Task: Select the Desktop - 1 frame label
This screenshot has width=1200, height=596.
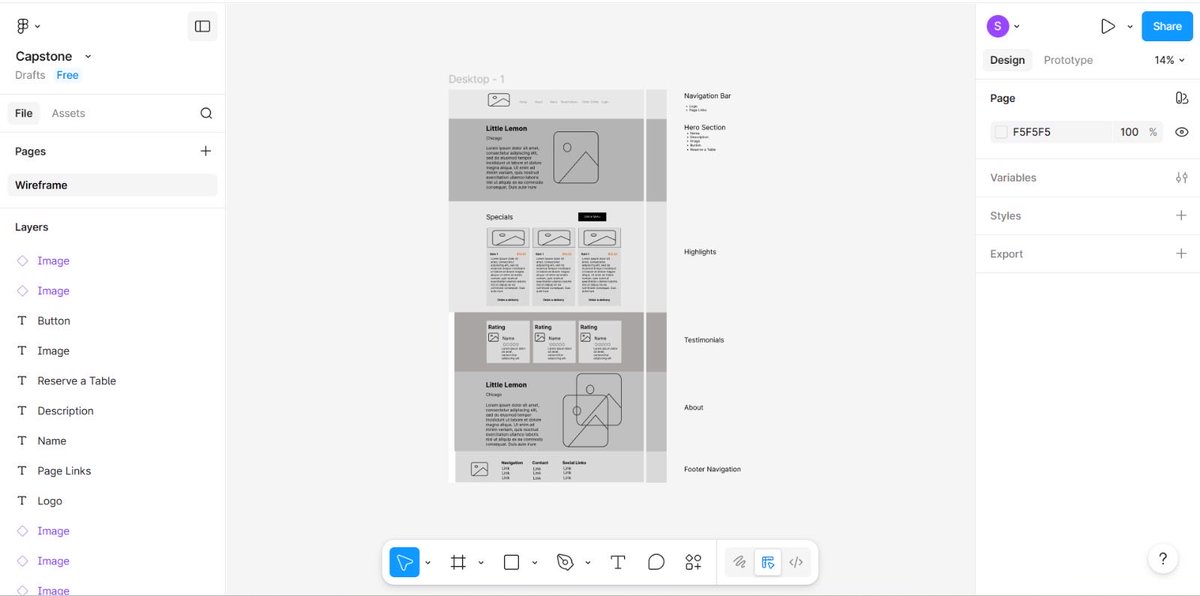Action: (476, 79)
